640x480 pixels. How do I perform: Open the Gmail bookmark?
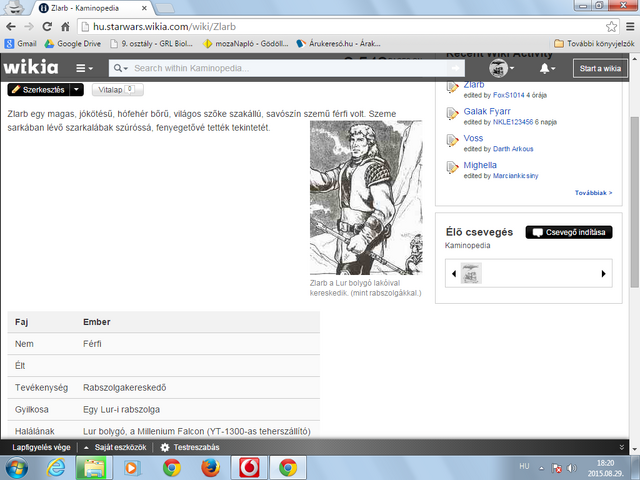(21, 44)
